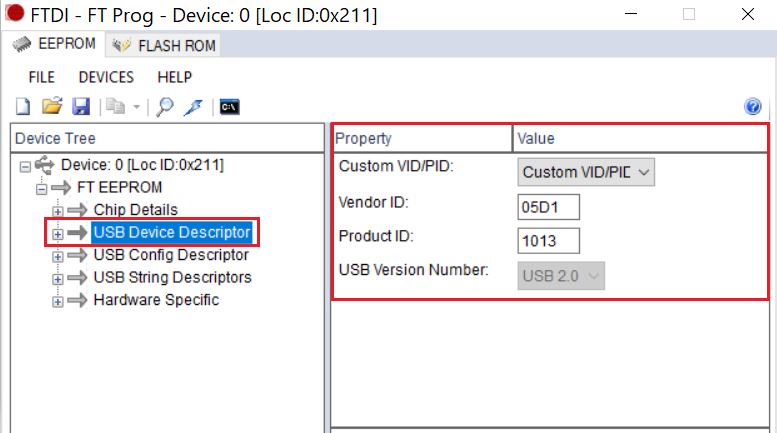777x433 pixels.
Task: Click the new template icon
Action: [x=23, y=107]
